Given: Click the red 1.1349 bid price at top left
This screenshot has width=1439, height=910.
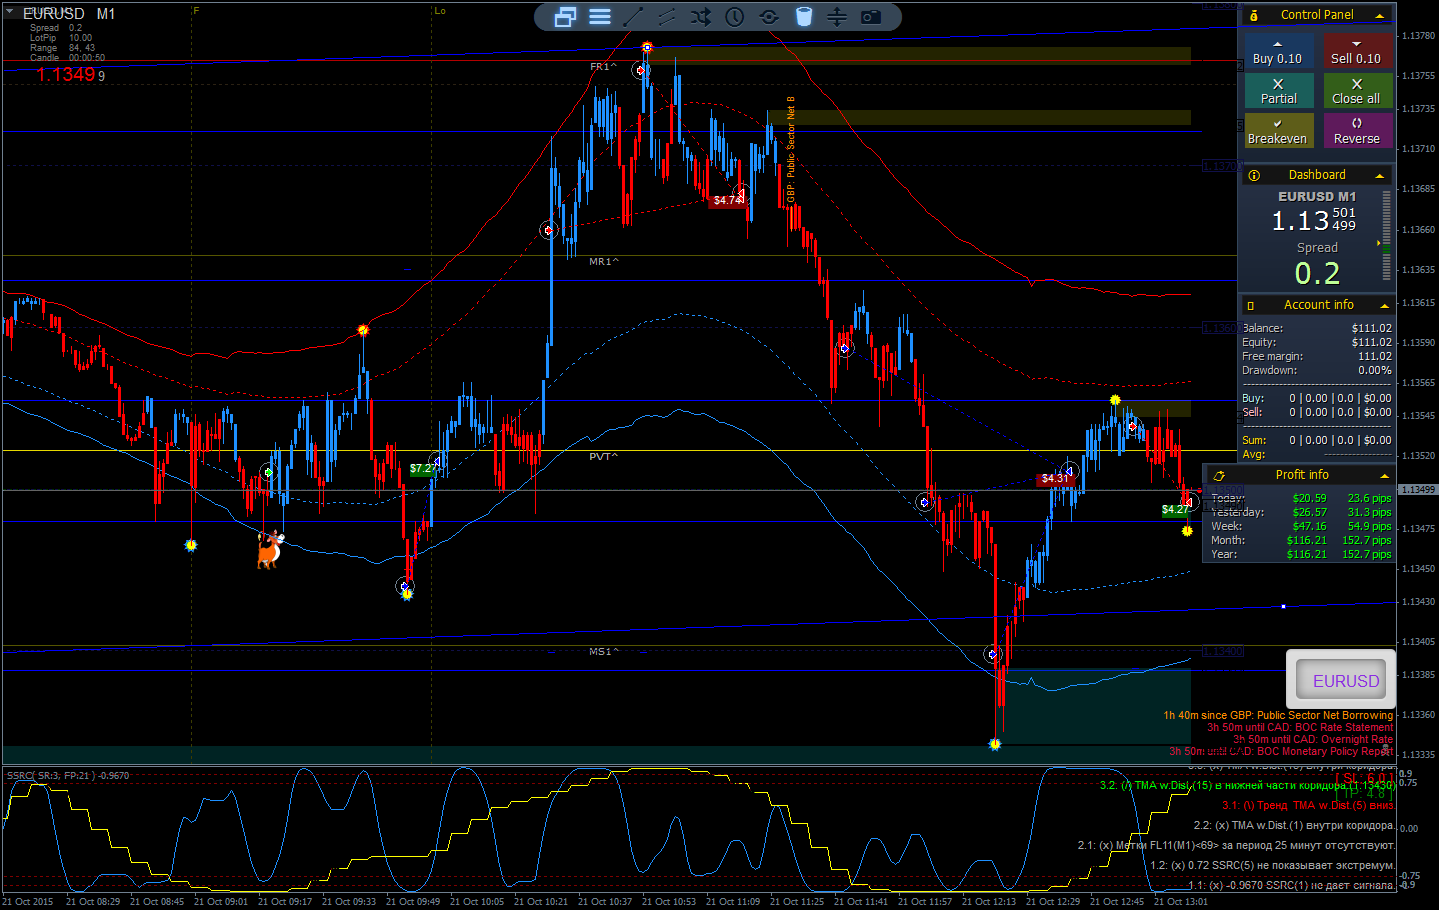Looking at the screenshot, I should pos(66,75).
